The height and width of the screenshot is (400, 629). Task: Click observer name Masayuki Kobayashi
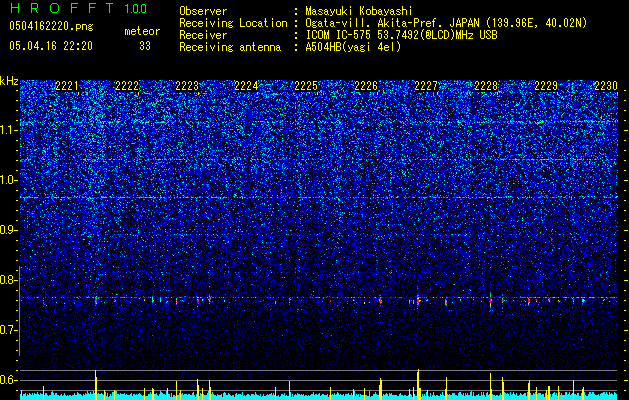pyautogui.click(x=359, y=12)
